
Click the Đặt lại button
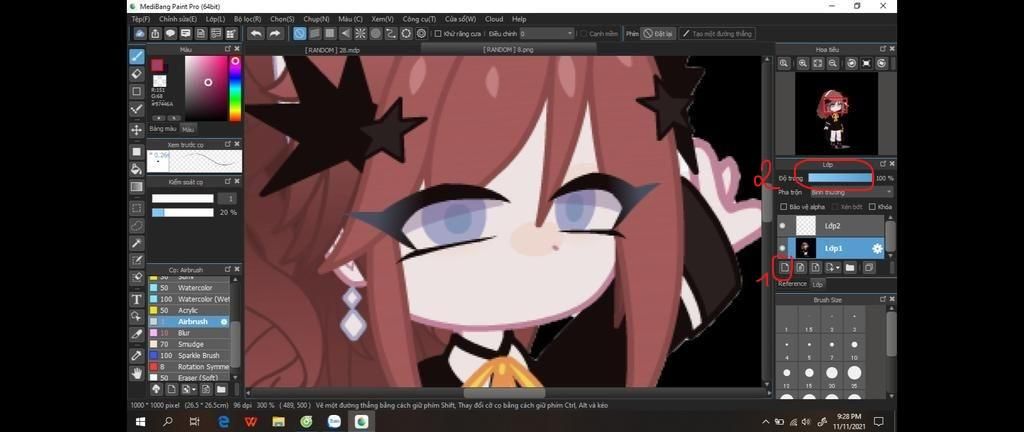click(x=658, y=33)
